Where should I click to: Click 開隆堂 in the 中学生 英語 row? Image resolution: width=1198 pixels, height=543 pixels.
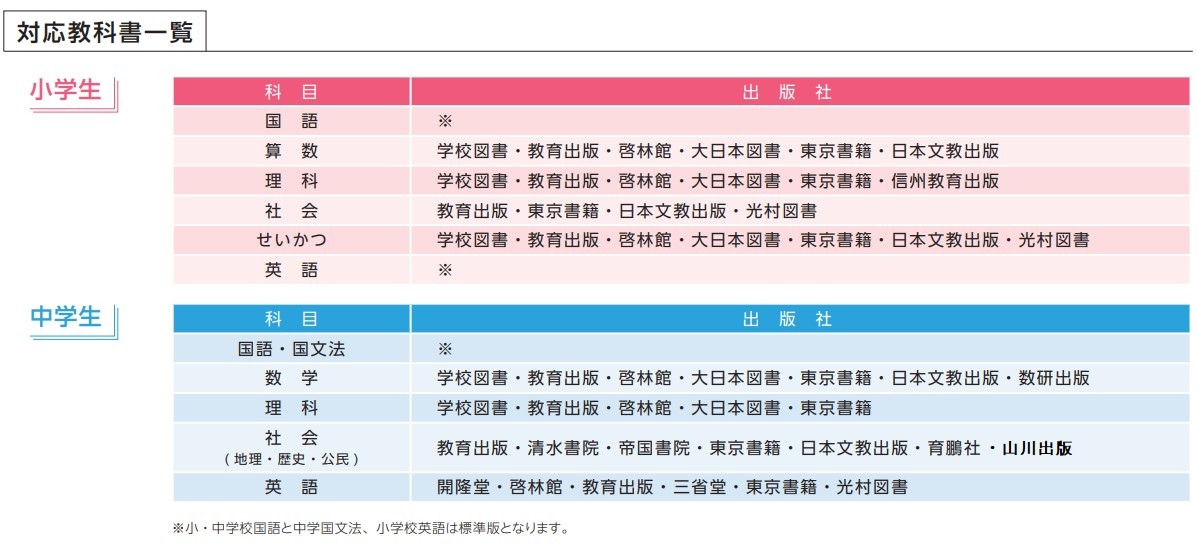(464, 486)
